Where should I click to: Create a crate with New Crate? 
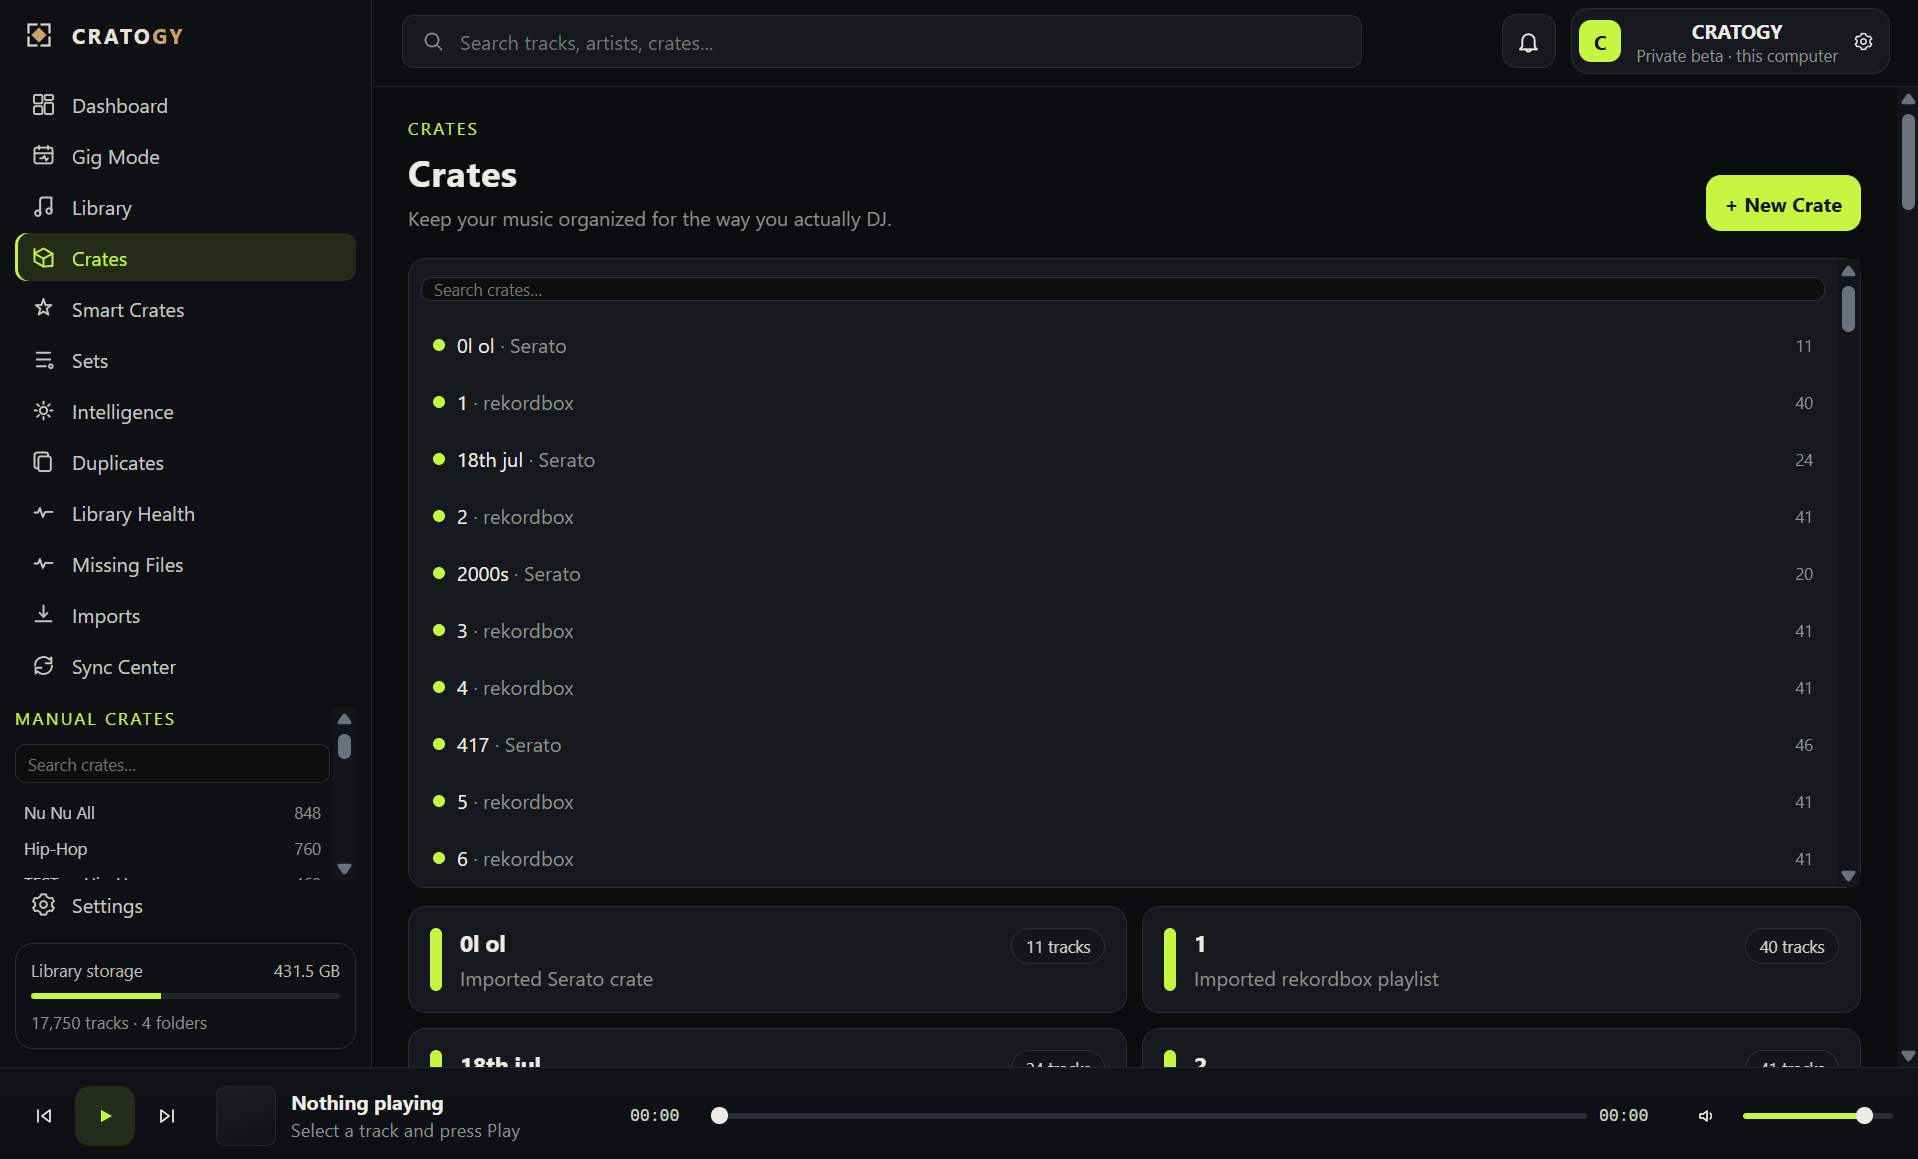pyautogui.click(x=1783, y=204)
